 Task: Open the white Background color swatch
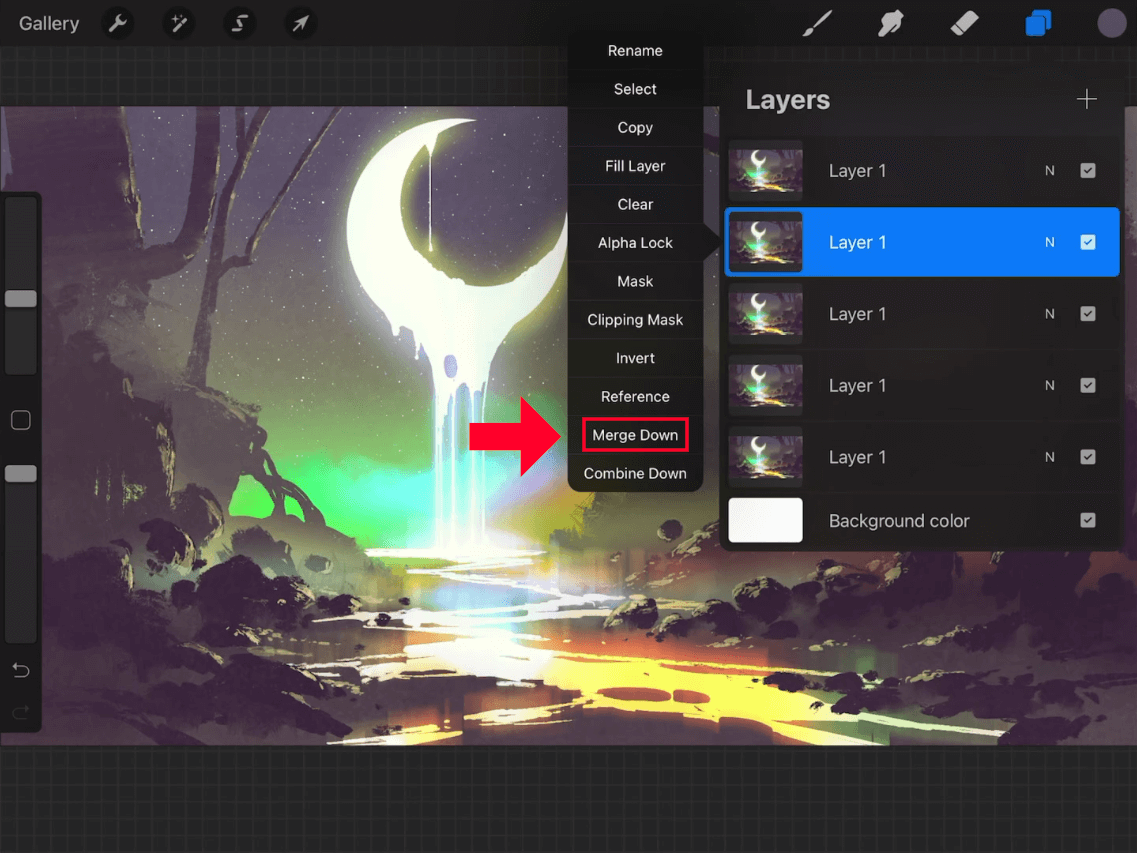click(765, 520)
